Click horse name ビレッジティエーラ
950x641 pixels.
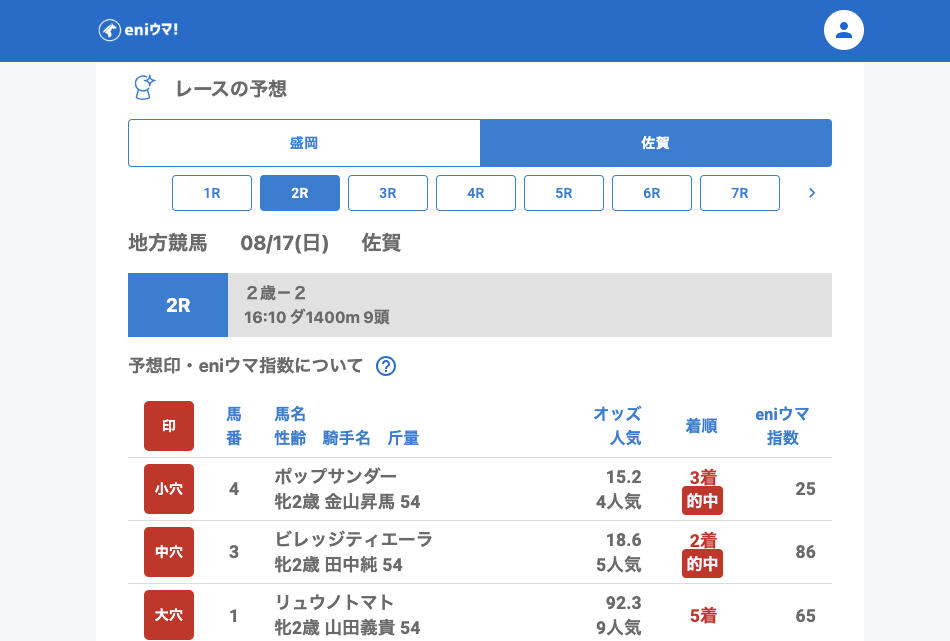click(x=354, y=539)
